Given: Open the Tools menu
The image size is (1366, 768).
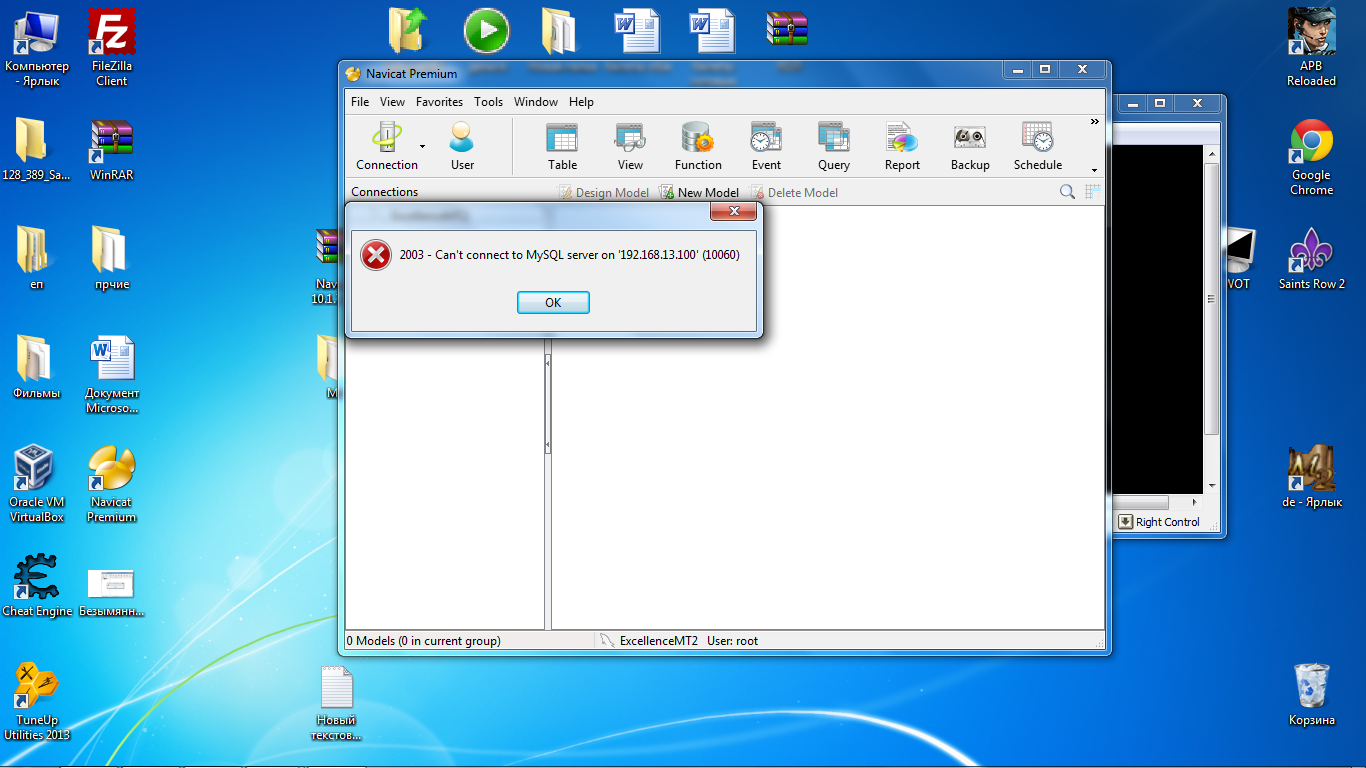Looking at the screenshot, I should point(488,102).
